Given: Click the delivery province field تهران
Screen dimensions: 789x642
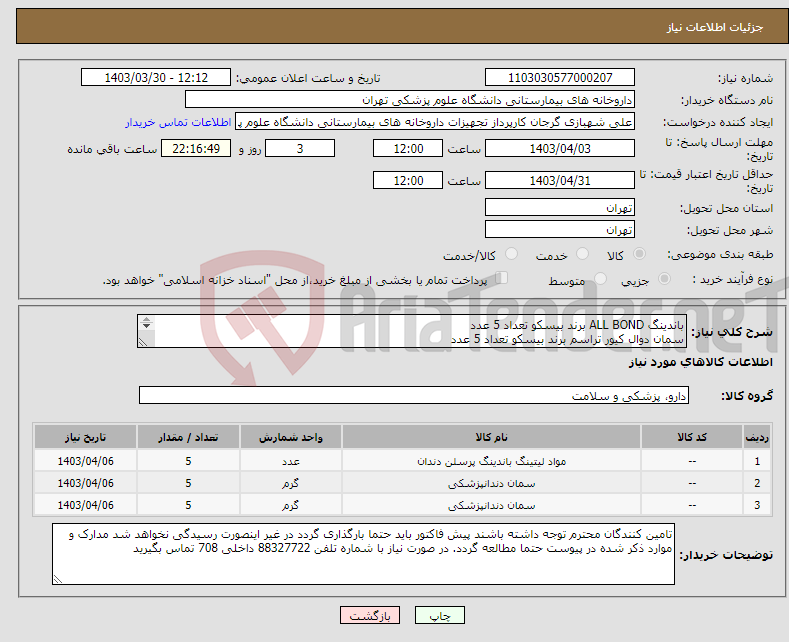Looking at the screenshot, I should (560, 207).
